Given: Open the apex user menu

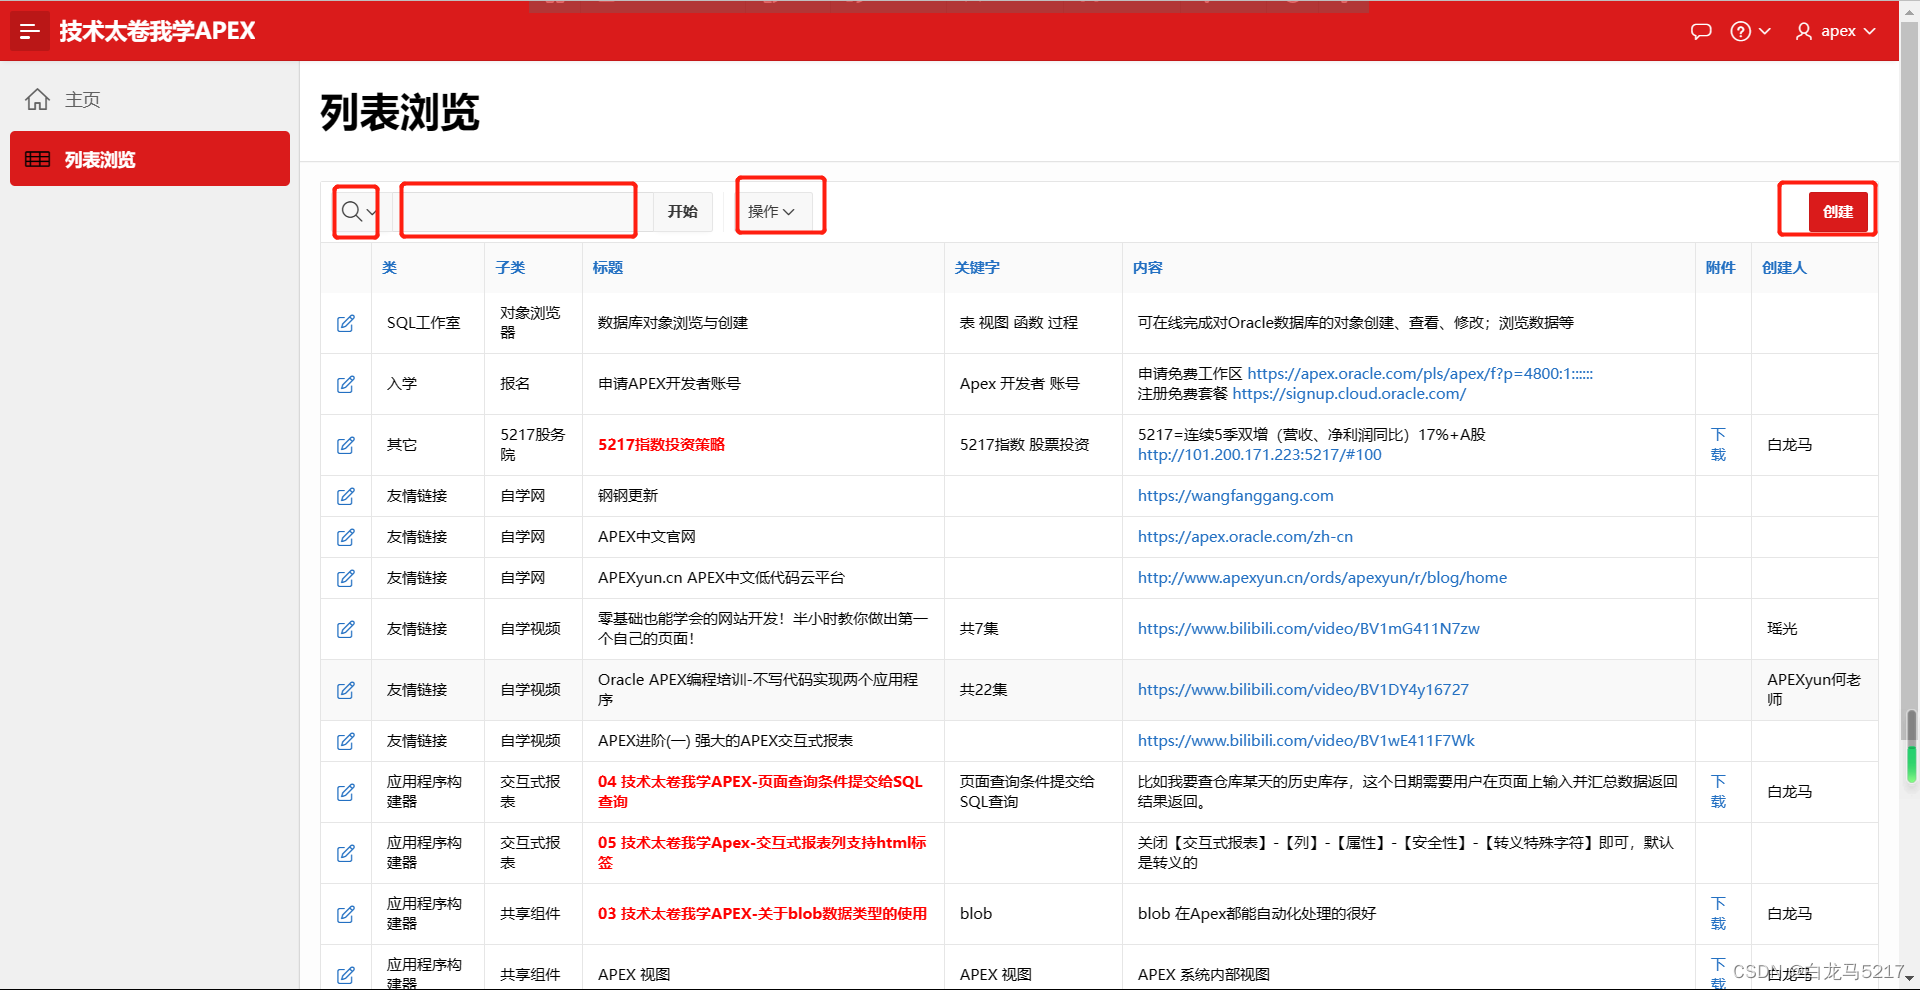Looking at the screenshot, I should click(x=1836, y=31).
